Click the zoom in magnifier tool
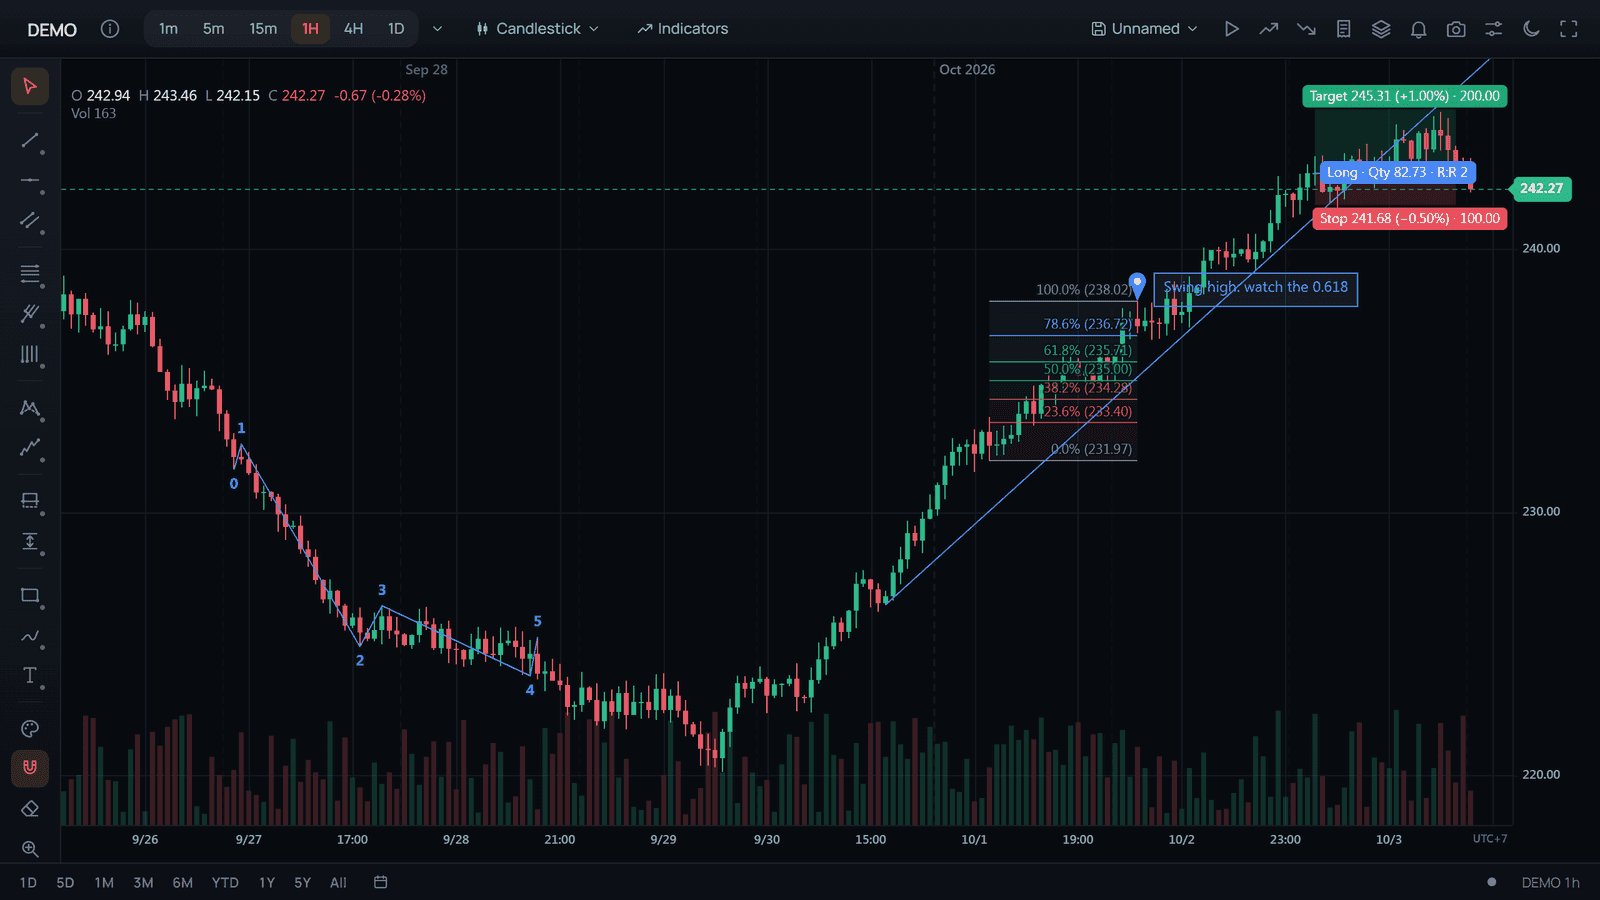Image resolution: width=1600 pixels, height=900 pixels. click(30, 849)
